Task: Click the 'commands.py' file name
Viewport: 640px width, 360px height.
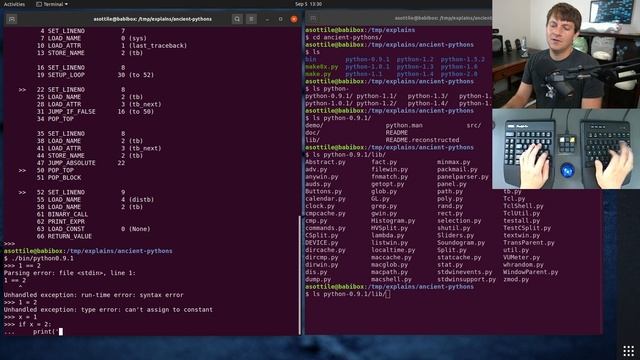Action: tap(325, 228)
